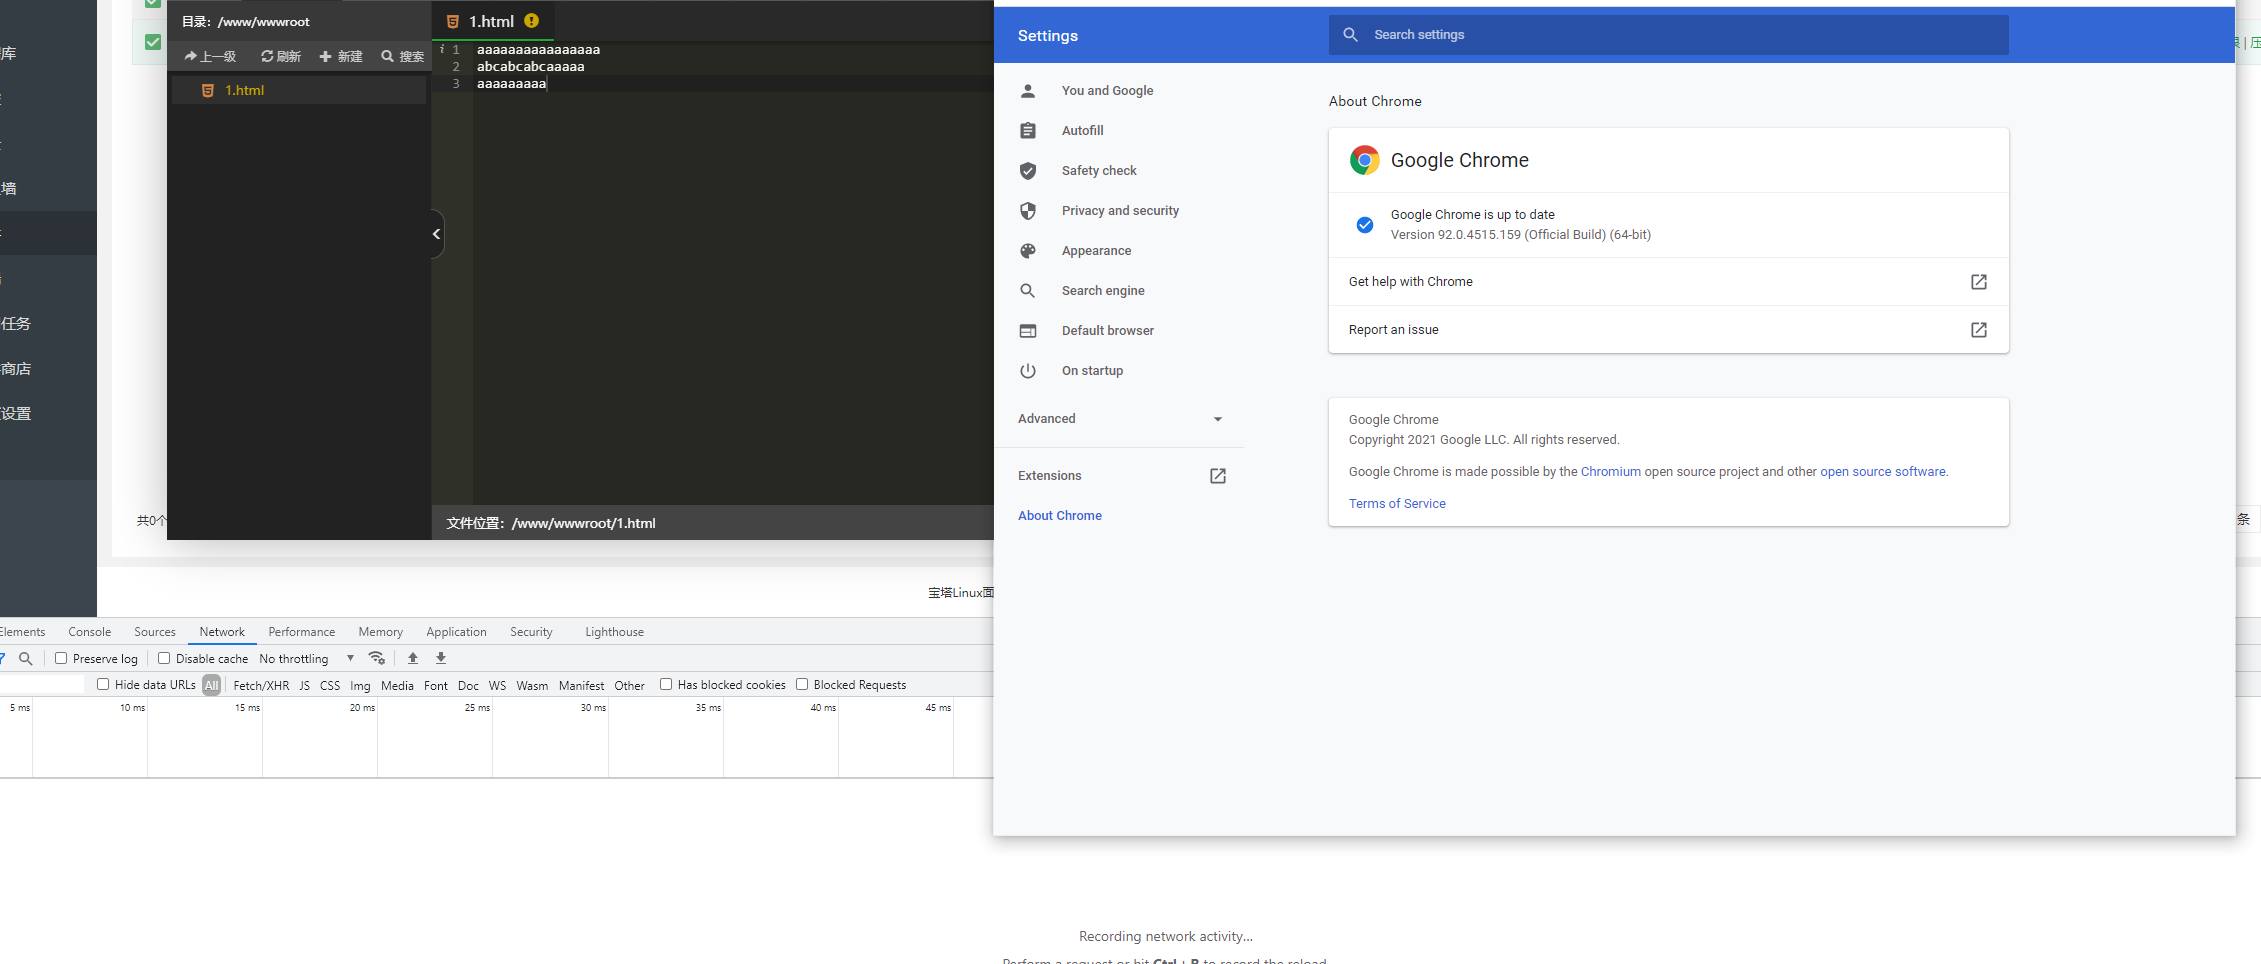Open Privacy and security settings
This screenshot has width=2261, height=964.
coord(1120,210)
